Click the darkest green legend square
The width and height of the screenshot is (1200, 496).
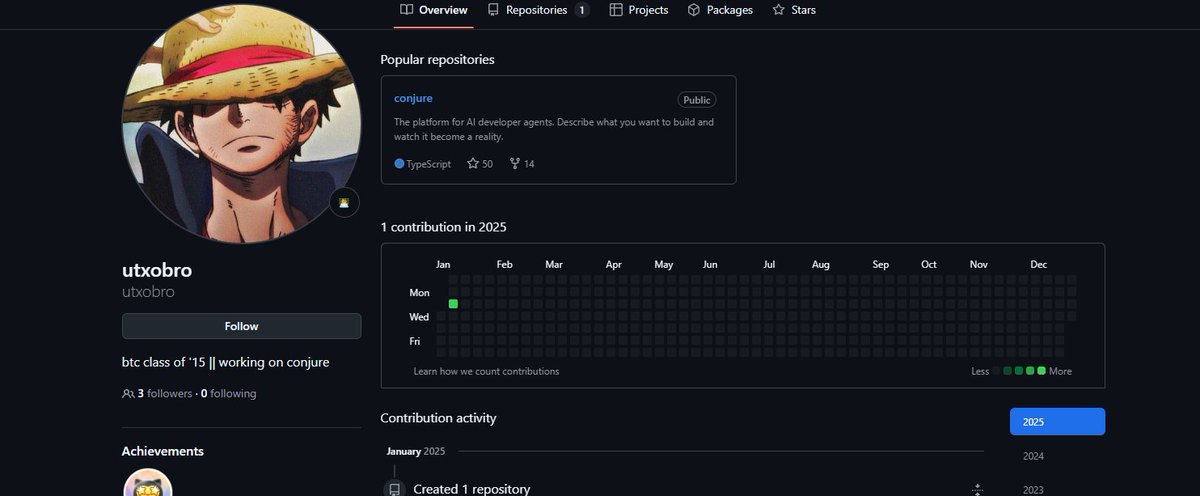(1008, 371)
